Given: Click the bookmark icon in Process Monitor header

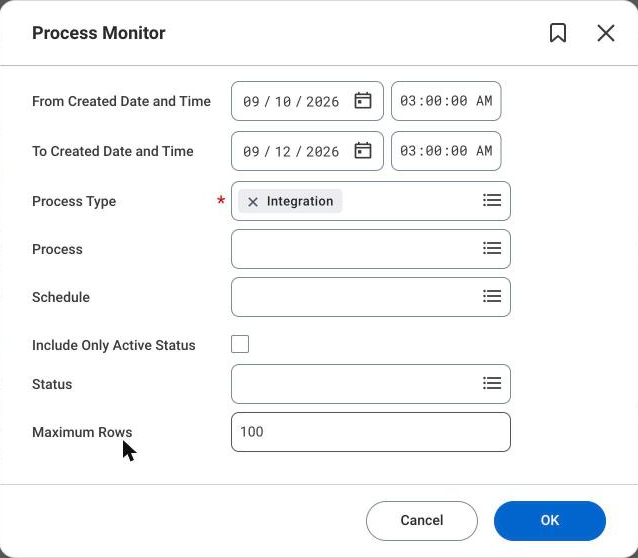Looking at the screenshot, I should coord(558,33).
